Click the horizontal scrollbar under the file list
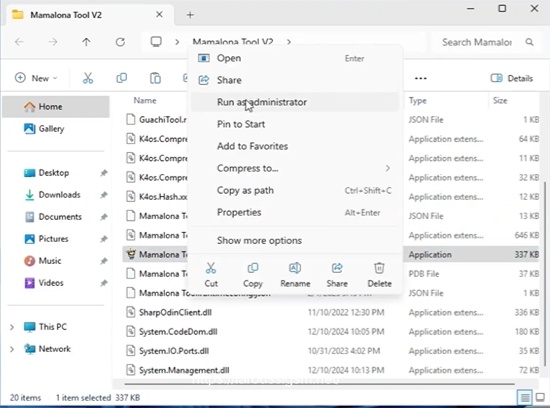Viewport: 550px width, 408px height. pos(319,384)
